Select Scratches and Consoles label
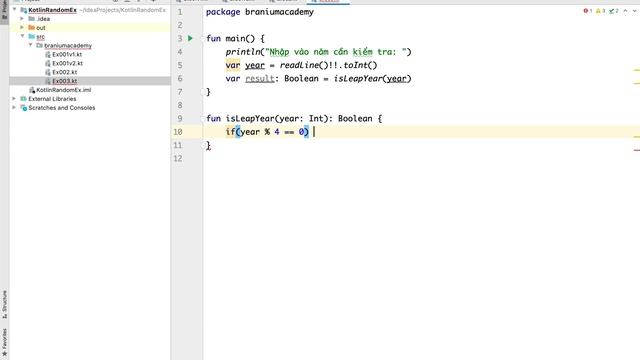 point(62,108)
